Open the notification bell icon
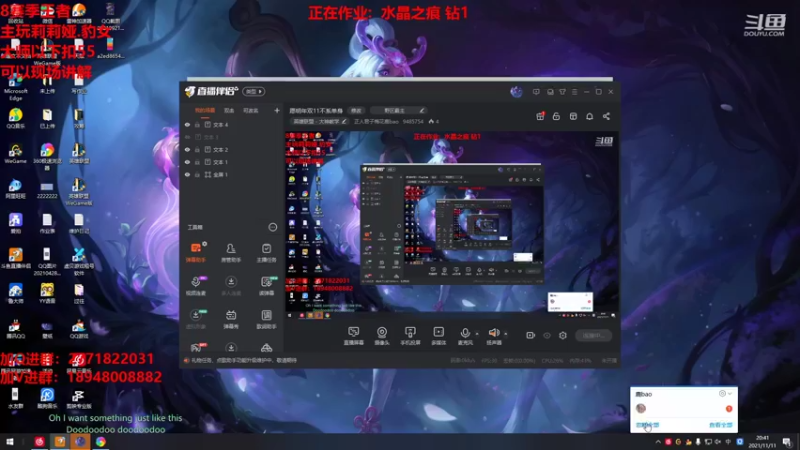The height and width of the screenshot is (450, 800). click(589, 116)
